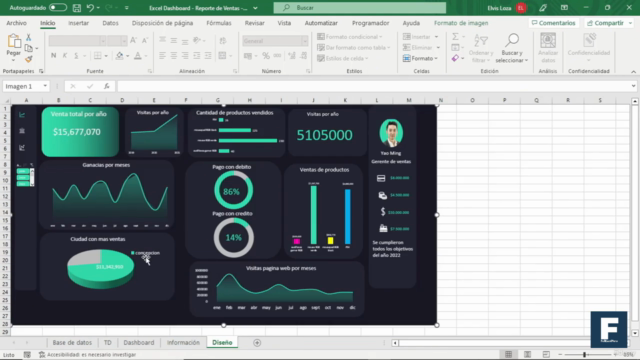
Task: Click the Normal view icon in status bar
Action: pos(509,354)
